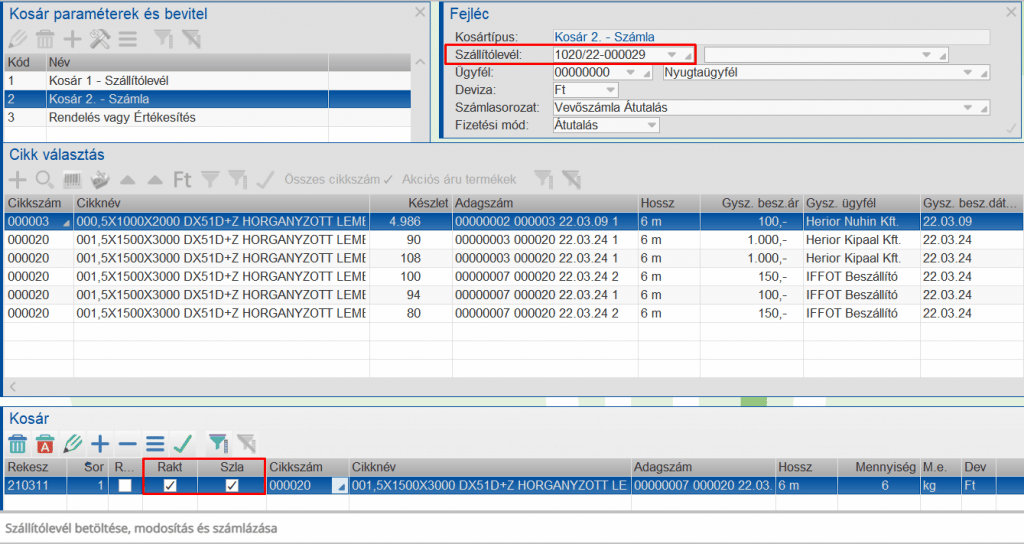Open the Szállítólevél dropdown

tap(673, 54)
